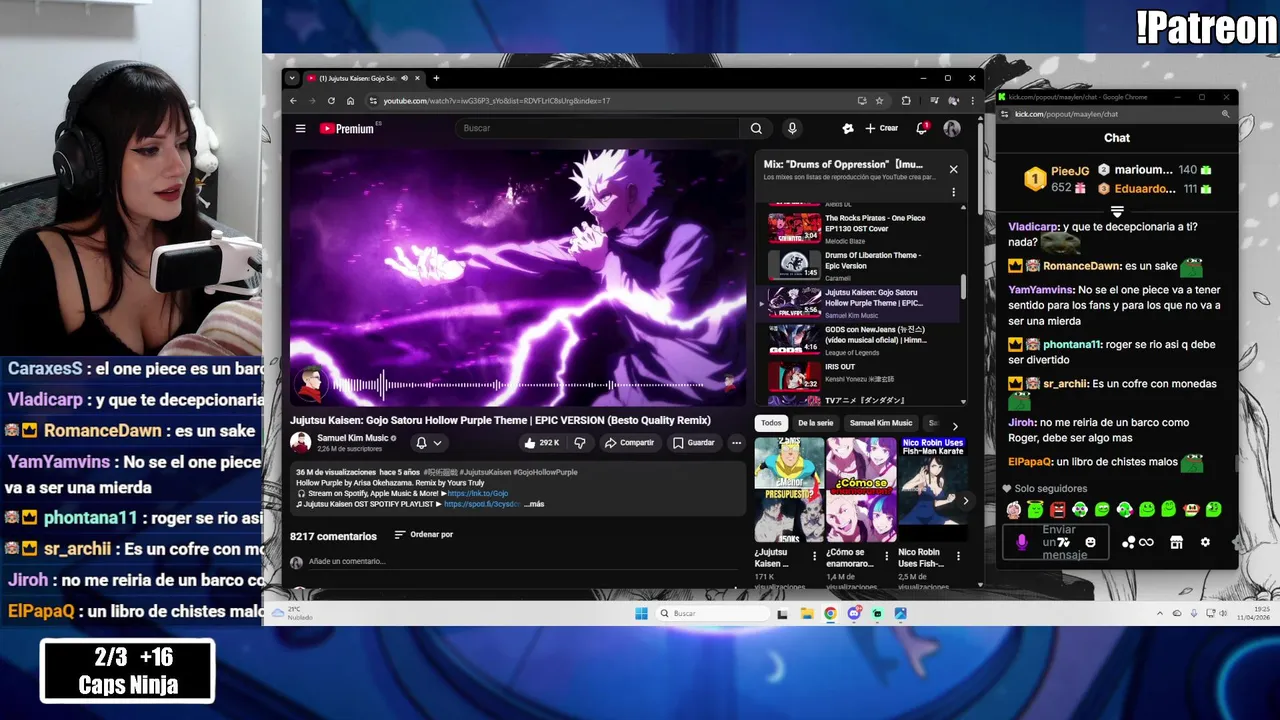Viewport: 1280px width, 720px height.
Task: Open the Ordenar por comments sort dropdown
Action: coord(424,535)
